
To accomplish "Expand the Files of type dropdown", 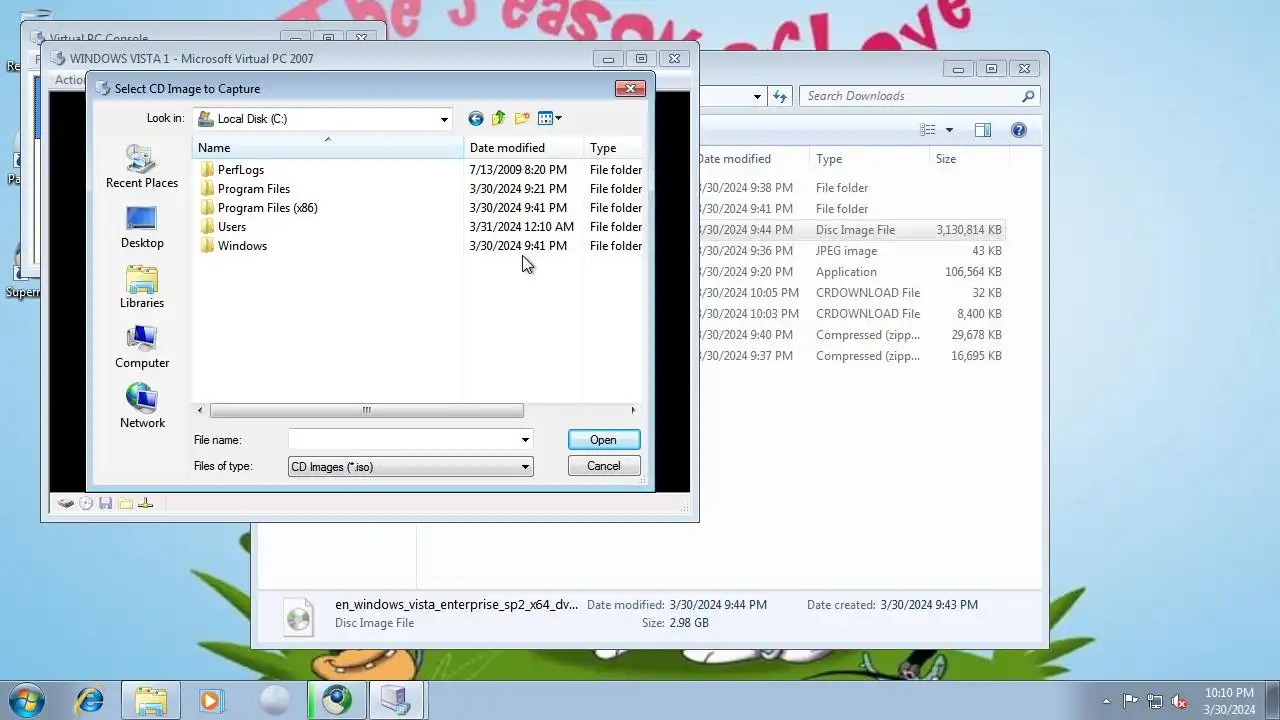I will (525, 467).
